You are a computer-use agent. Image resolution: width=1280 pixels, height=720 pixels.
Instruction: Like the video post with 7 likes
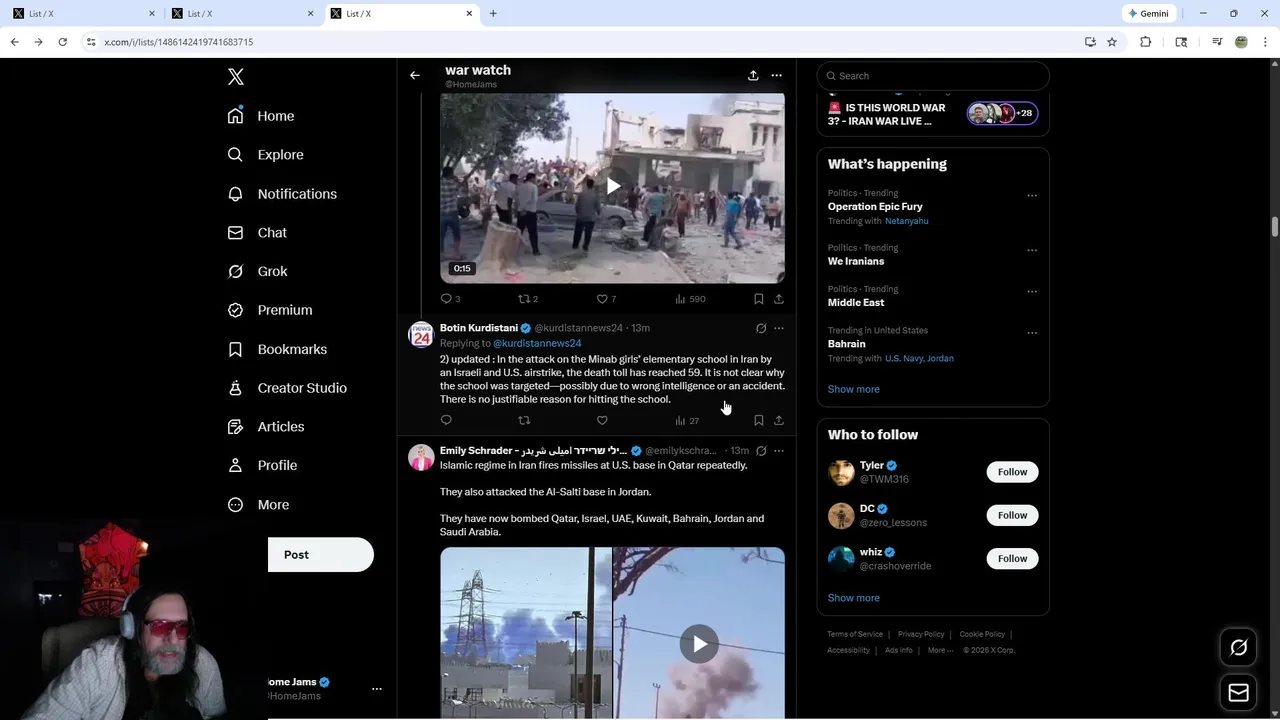pos(605,299)
